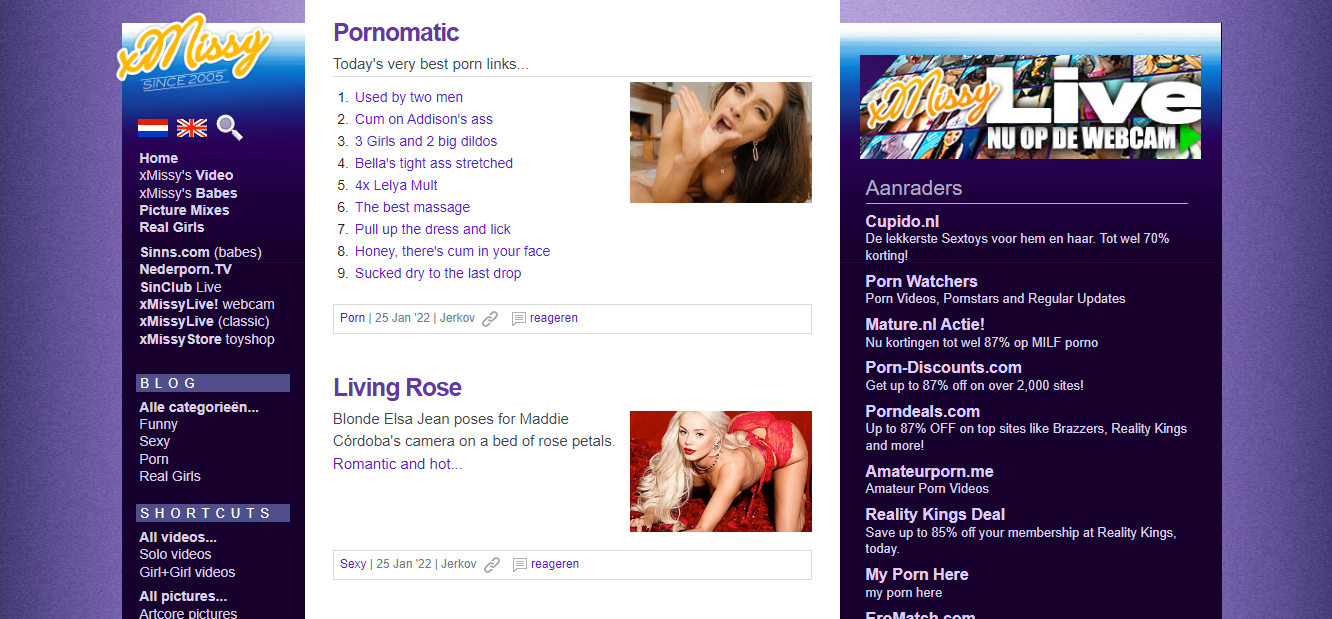
Task: Open 'The best massage' list link
Action: pos(412,207)
